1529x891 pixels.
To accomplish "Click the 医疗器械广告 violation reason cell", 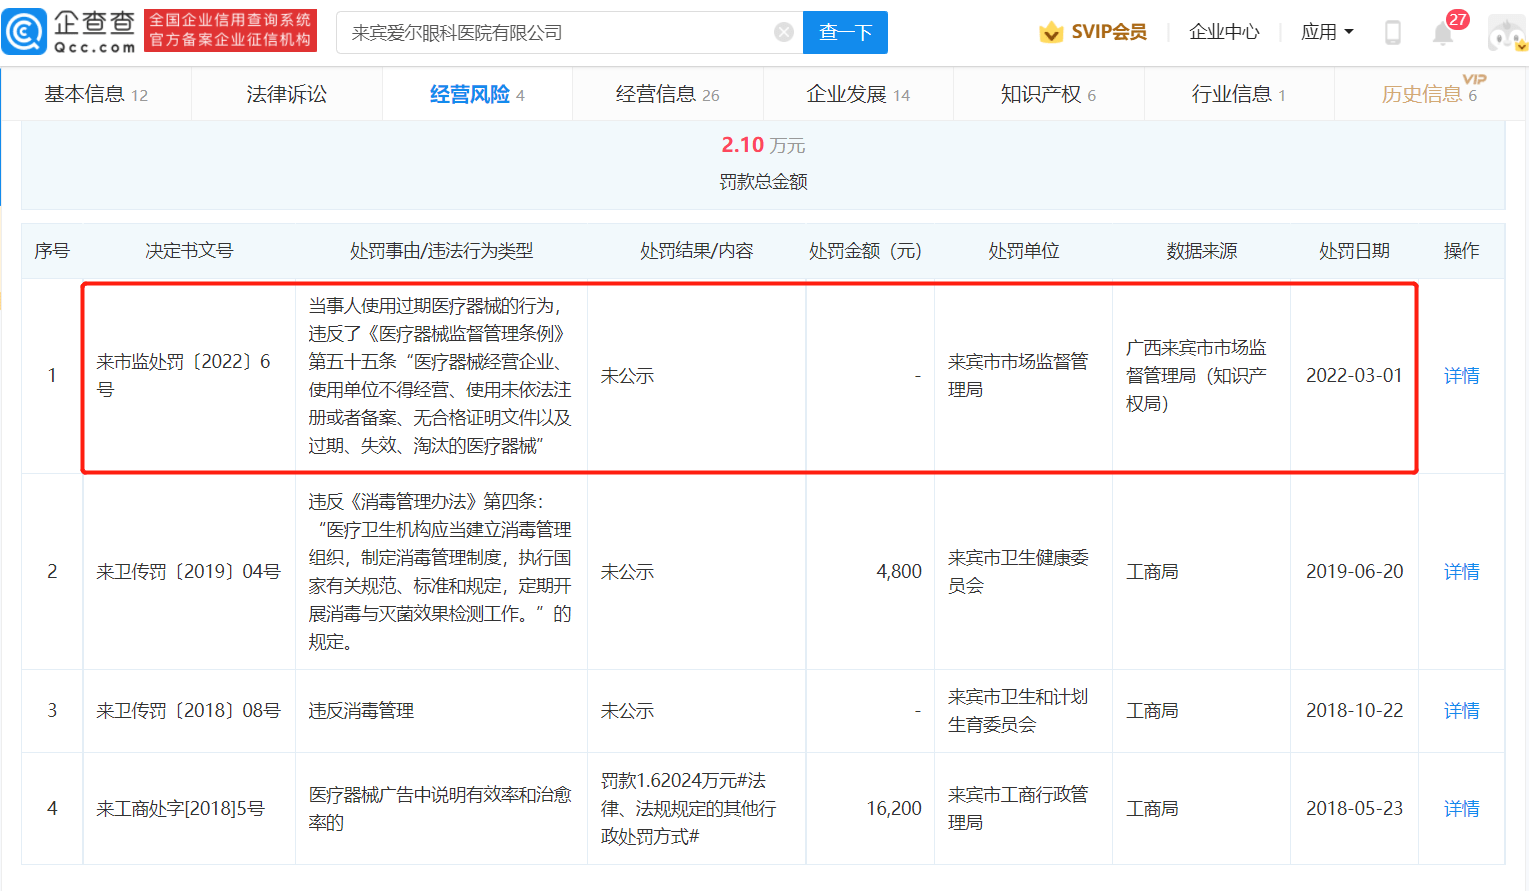I will click(x=440, y=808).
